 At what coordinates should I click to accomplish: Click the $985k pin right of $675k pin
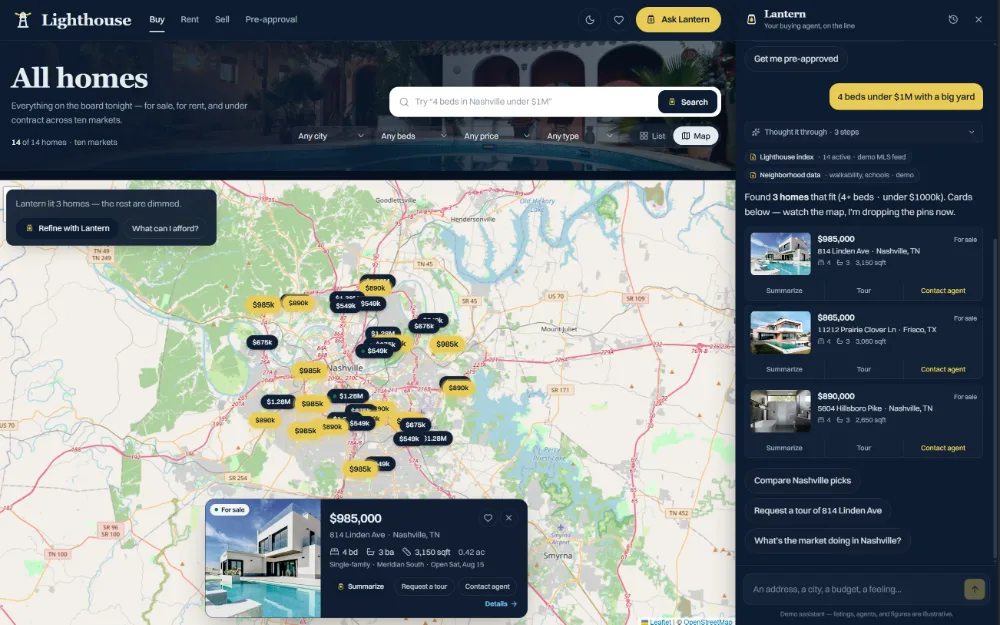[x=447, y=344]
